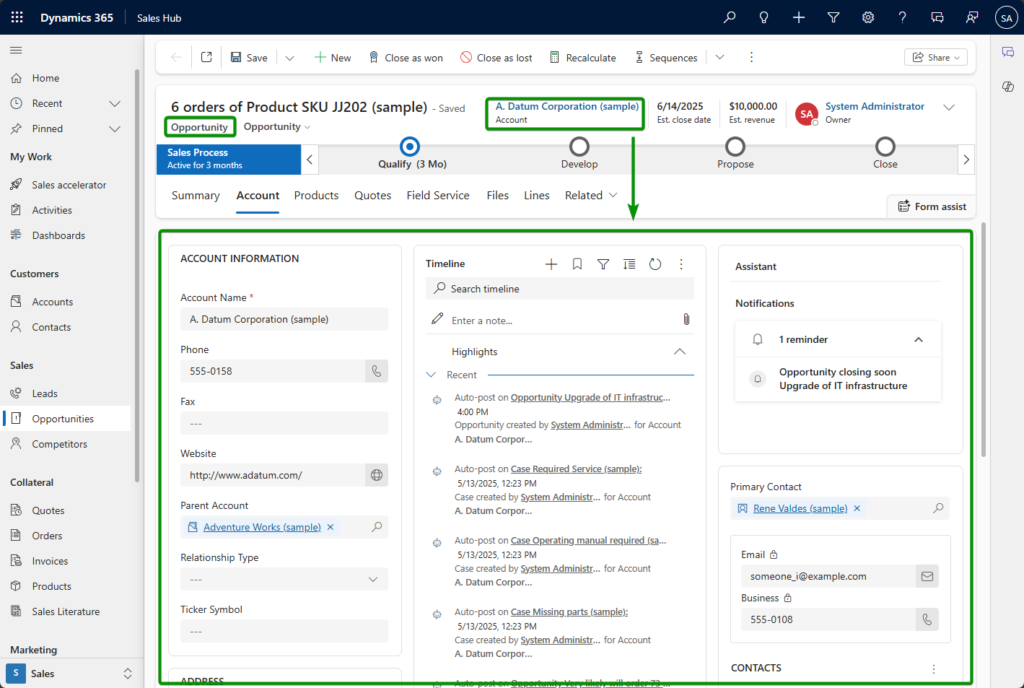The width and height of the screenshot is (1024, 688).
Task: Click the Search timeline field
Action: [560, 289]
